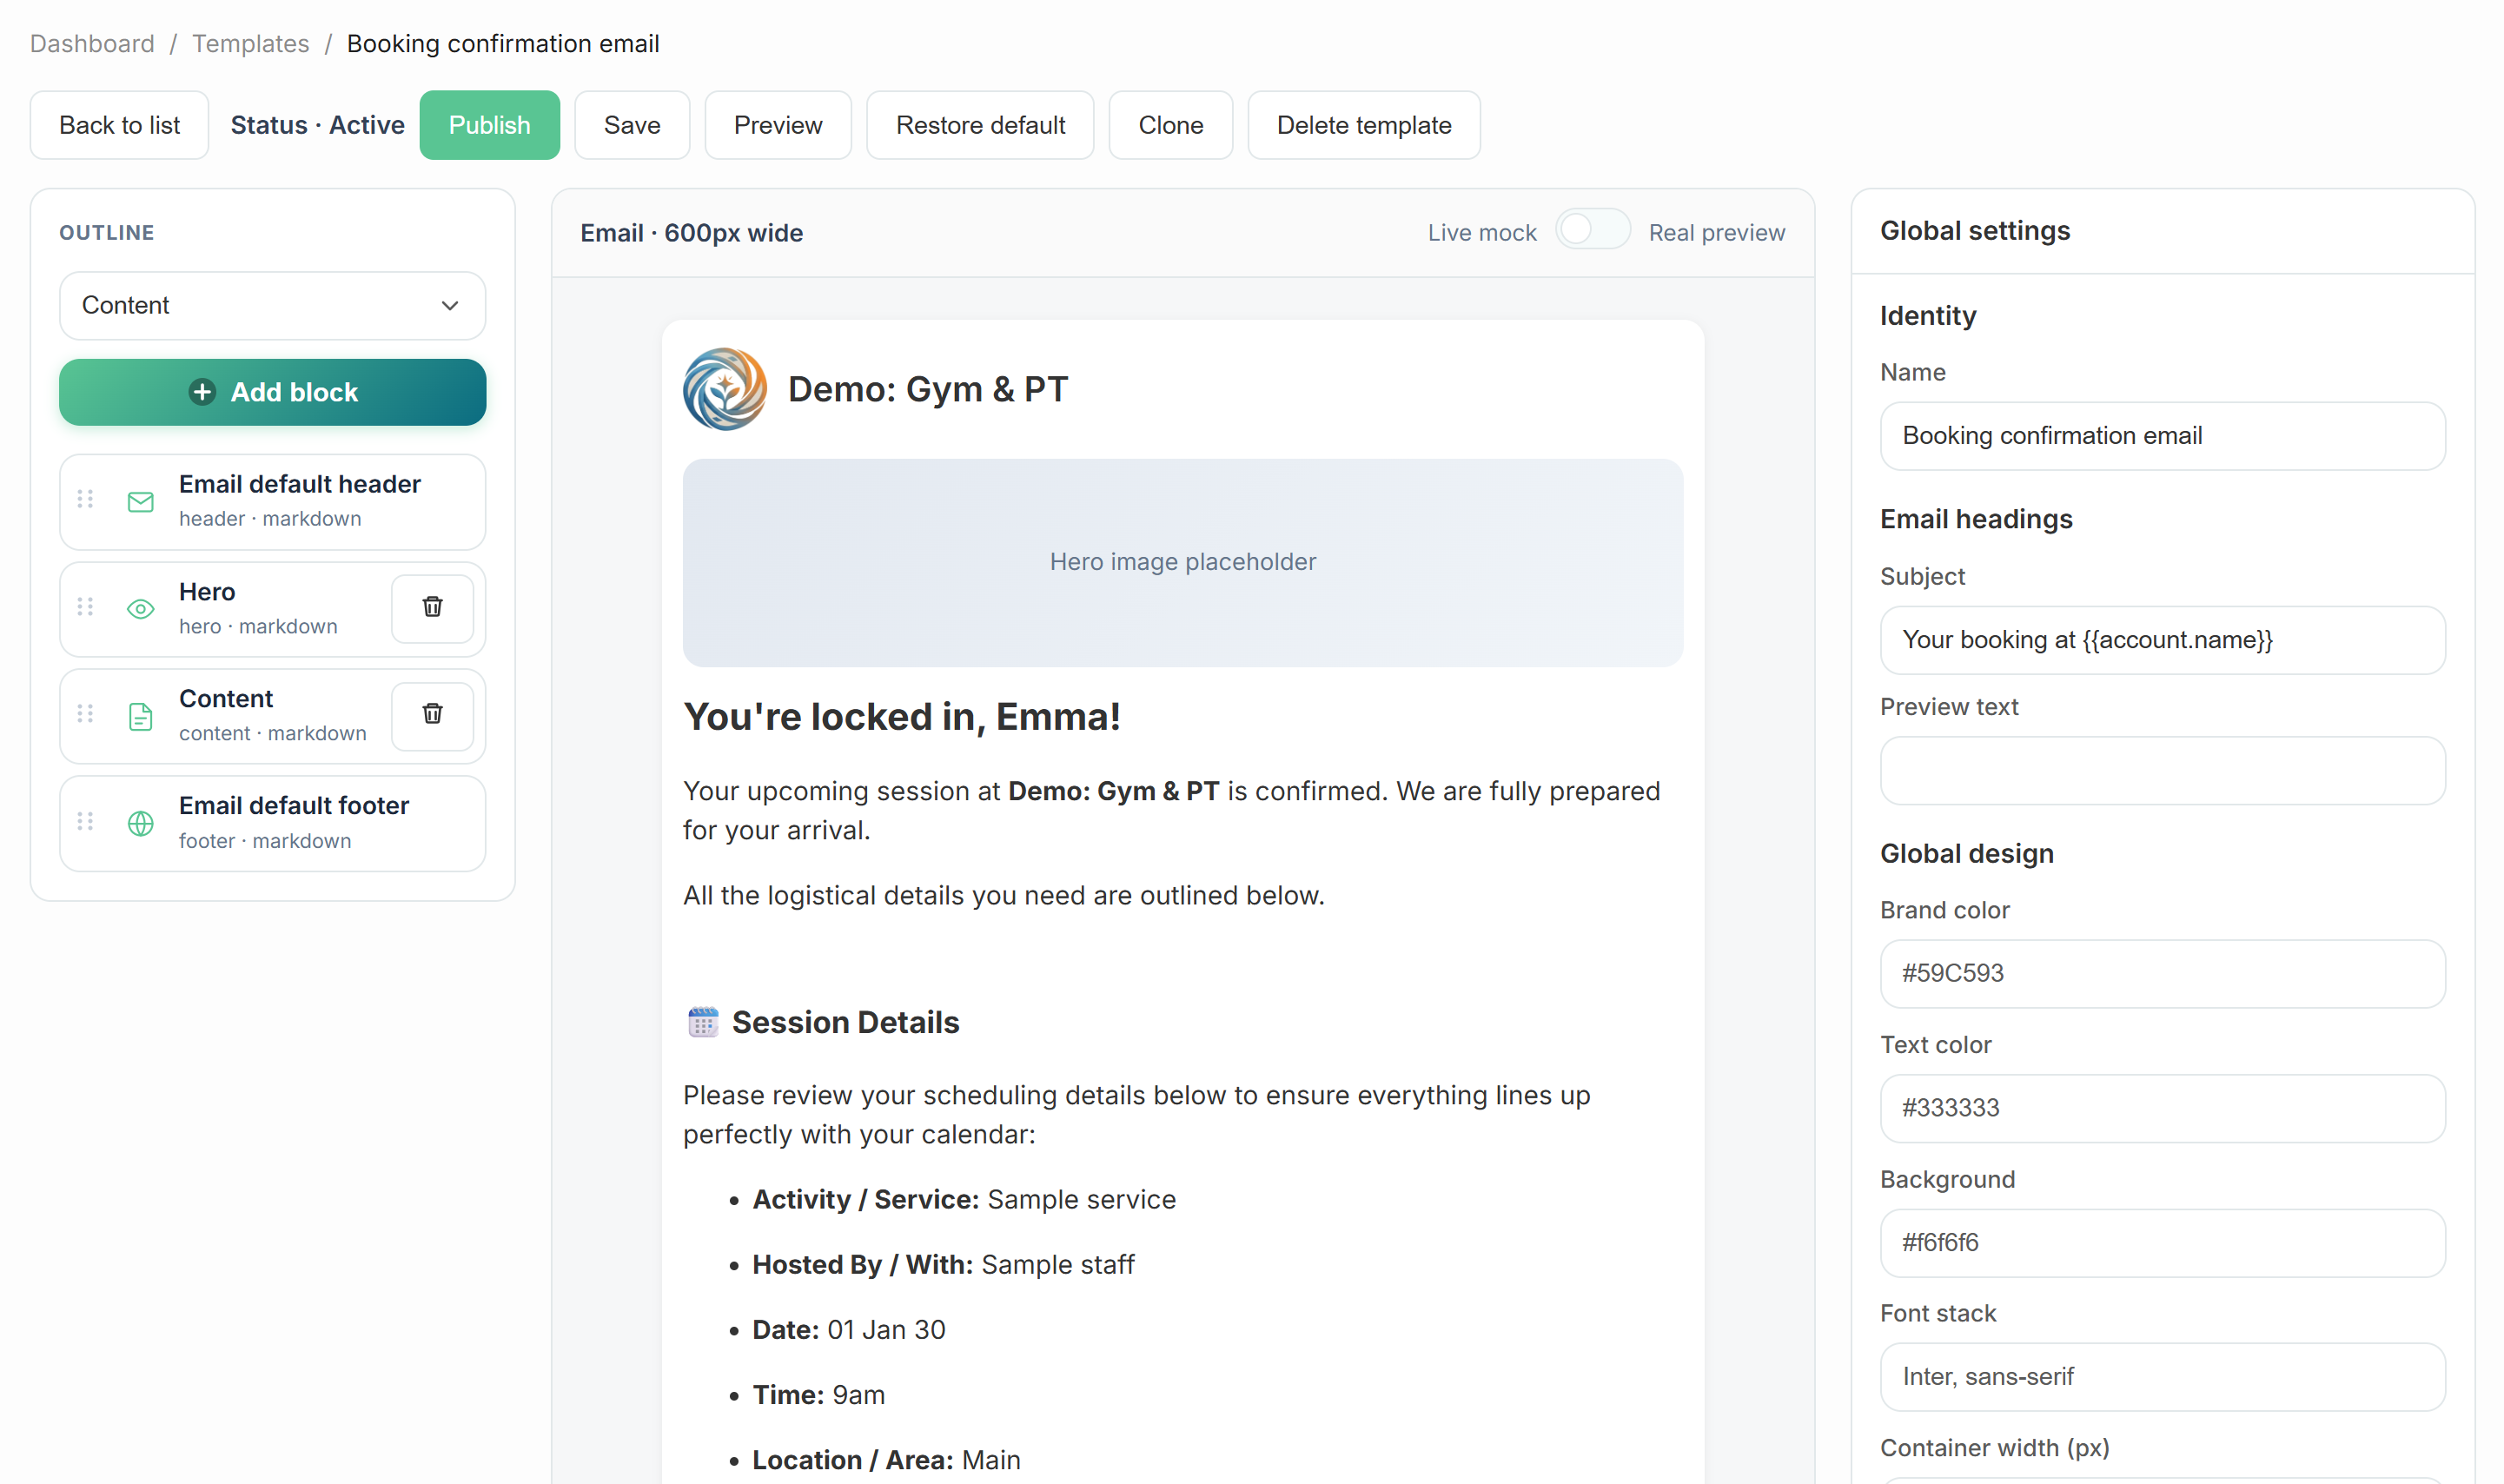Open the Content outline dropdown
2504x1484 pixels.
(272, 305)
